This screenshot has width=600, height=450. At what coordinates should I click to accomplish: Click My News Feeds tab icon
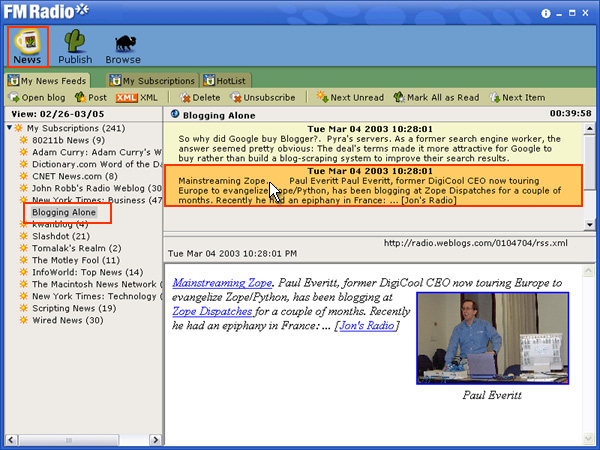click(x=14, y=81)
